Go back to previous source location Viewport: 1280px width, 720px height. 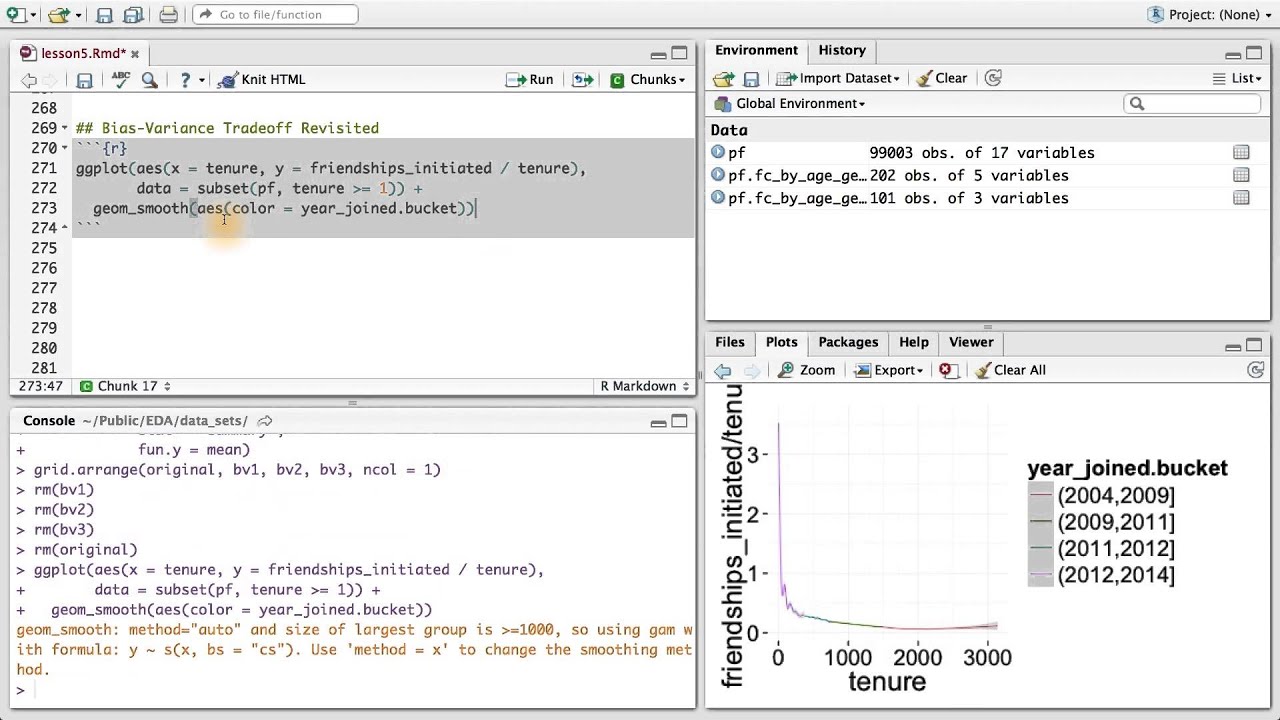click(29, 80)
